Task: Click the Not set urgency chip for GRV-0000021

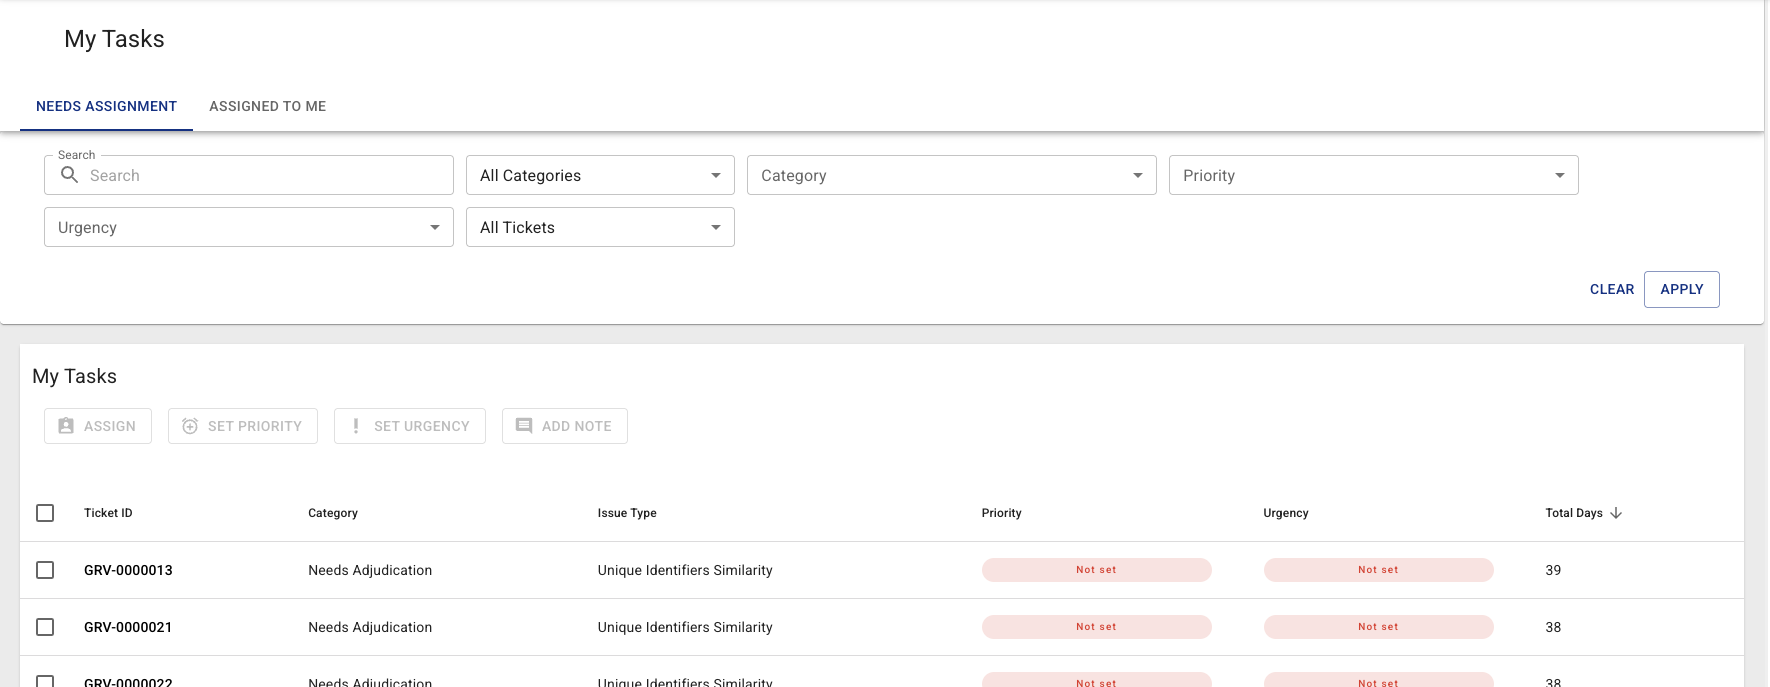Action: [1379, 627]
